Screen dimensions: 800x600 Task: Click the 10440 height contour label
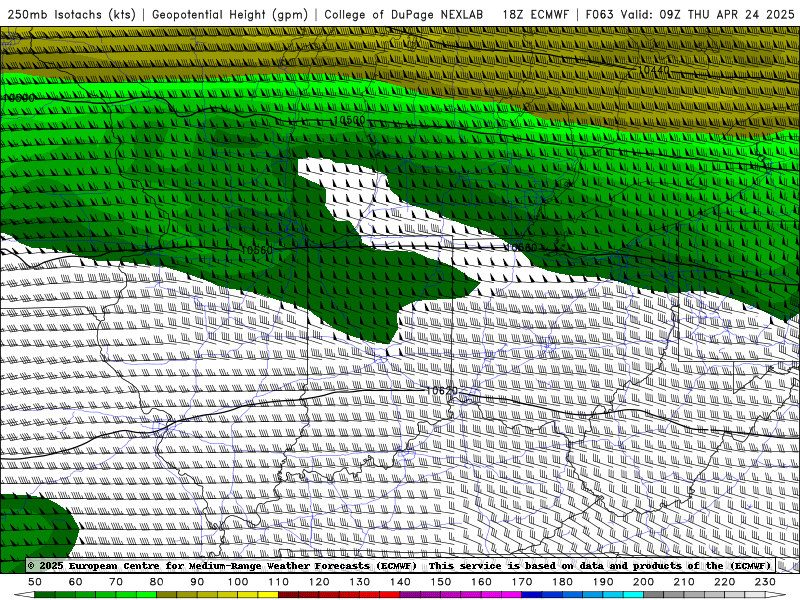click(x=654, y=69)
